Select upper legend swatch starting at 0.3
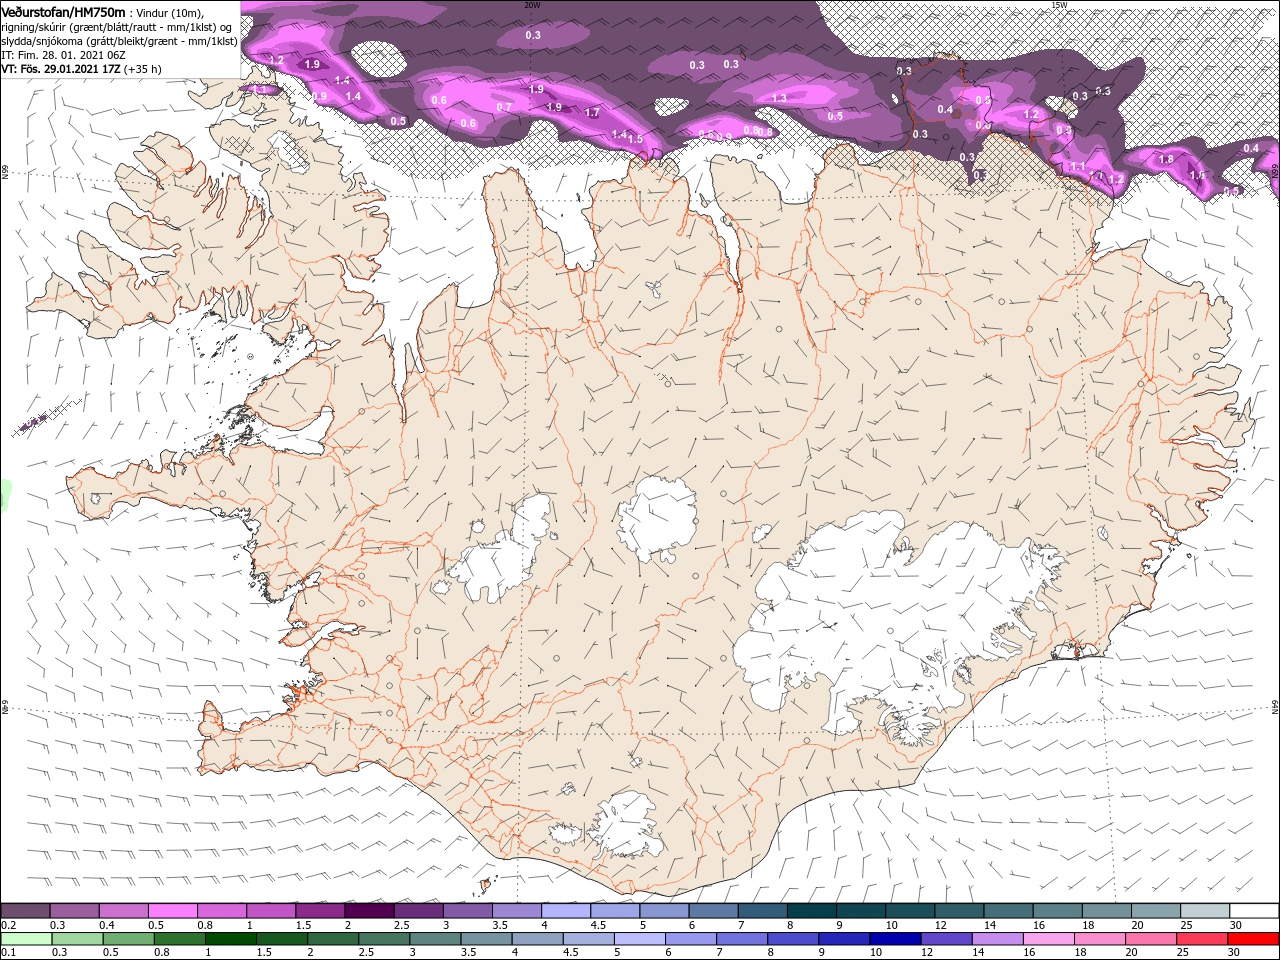This screenshot has width=1280, height=960. (x=74, y=911)
